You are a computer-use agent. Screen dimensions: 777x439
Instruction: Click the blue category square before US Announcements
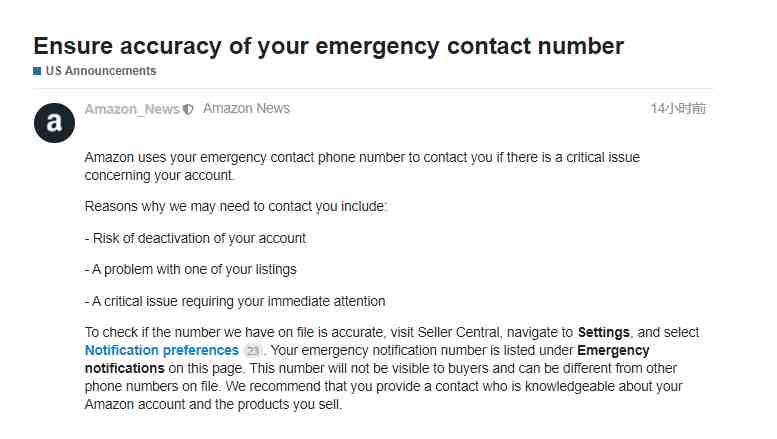click(x=37, y=71)
